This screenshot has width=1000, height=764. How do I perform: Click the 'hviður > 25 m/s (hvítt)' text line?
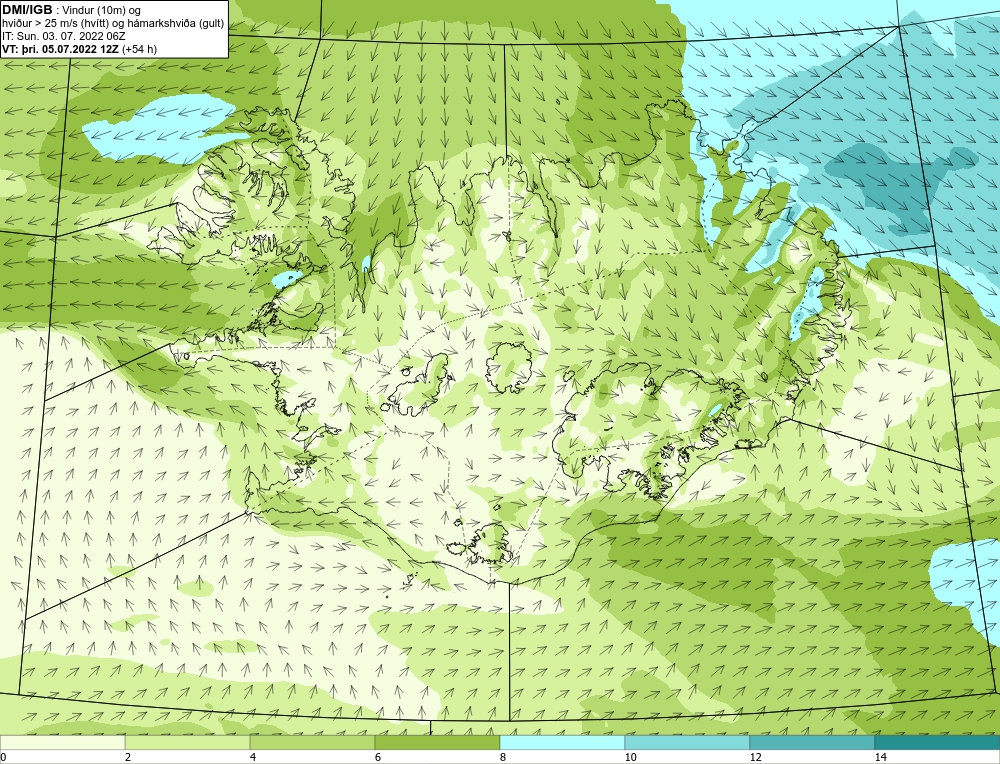pyautogui.click(x=114, y=24)
